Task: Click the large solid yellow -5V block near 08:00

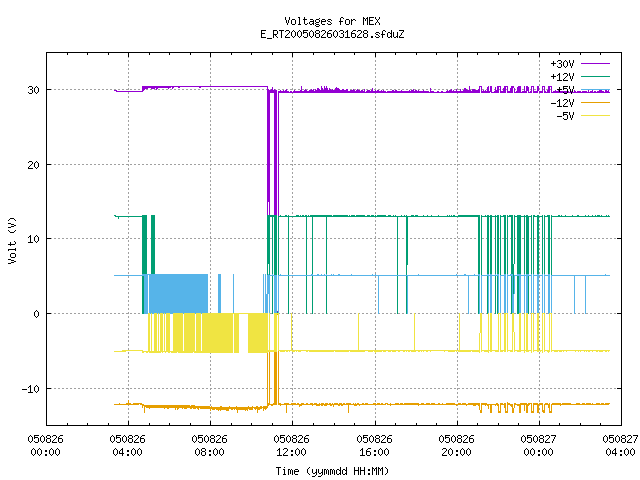Action: [220, 333]
